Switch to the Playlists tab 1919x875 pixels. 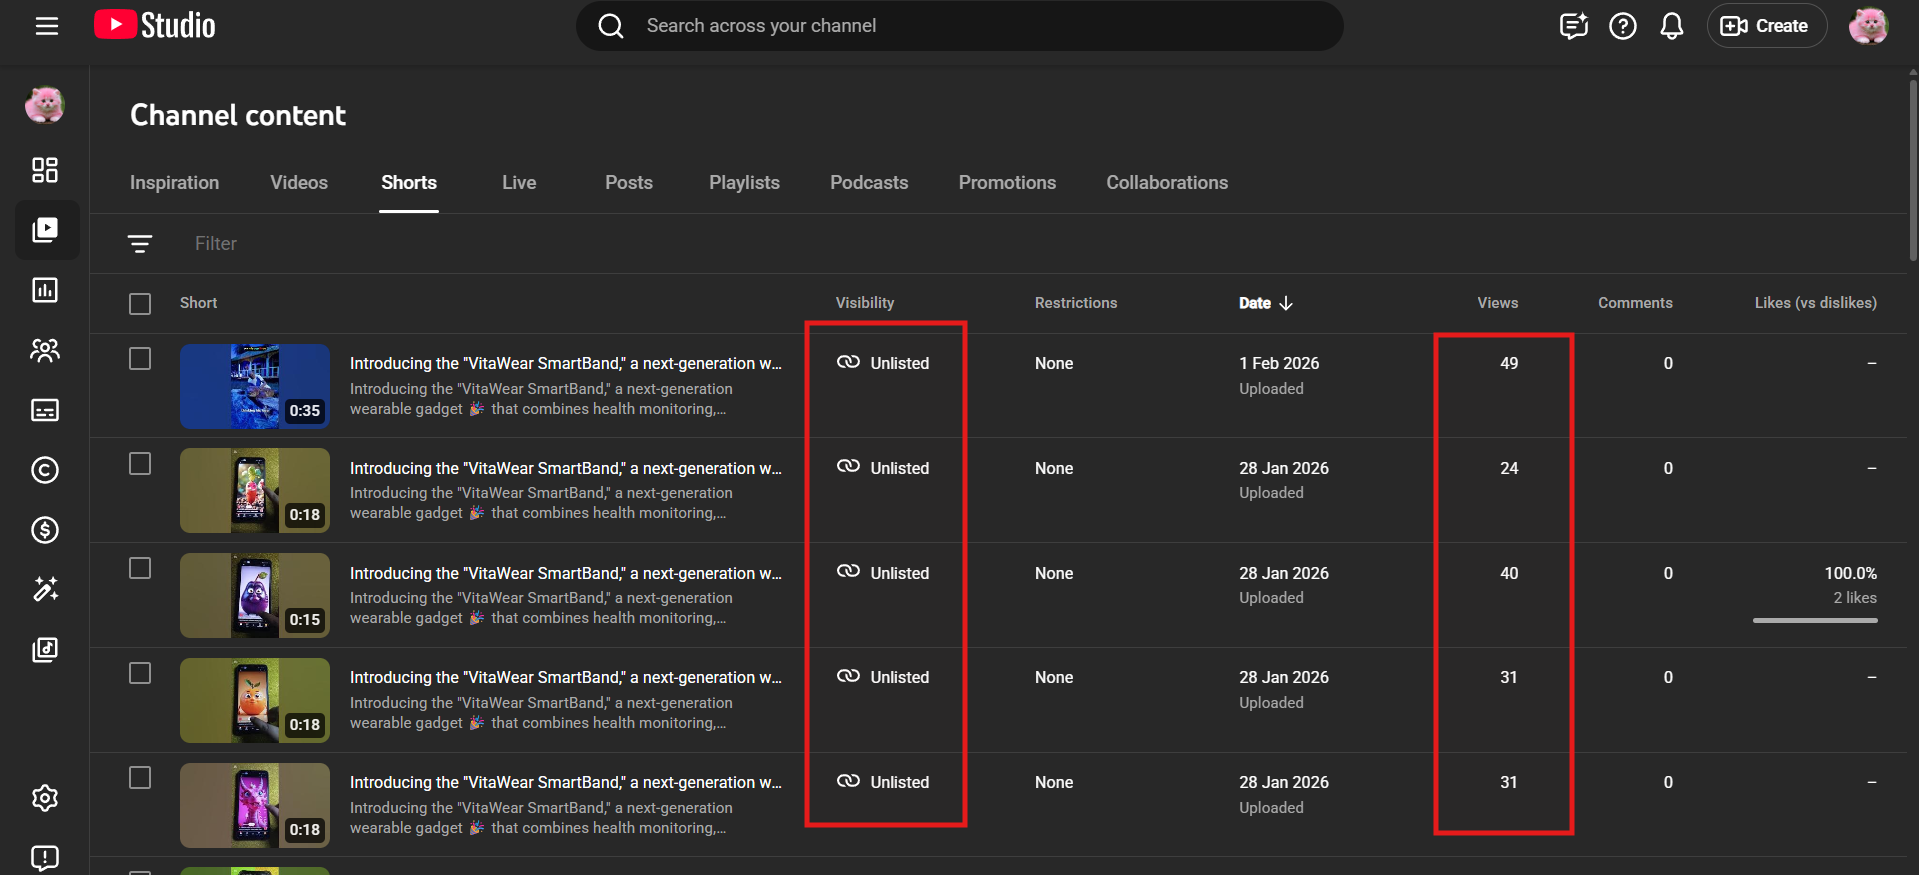tap(744, 183)
